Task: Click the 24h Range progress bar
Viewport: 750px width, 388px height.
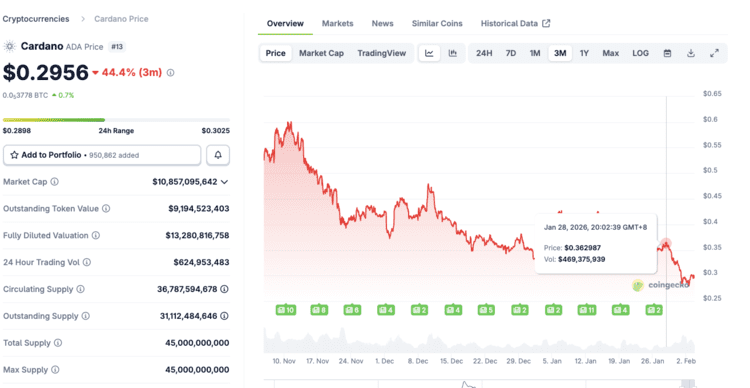Action: (116, 120)
